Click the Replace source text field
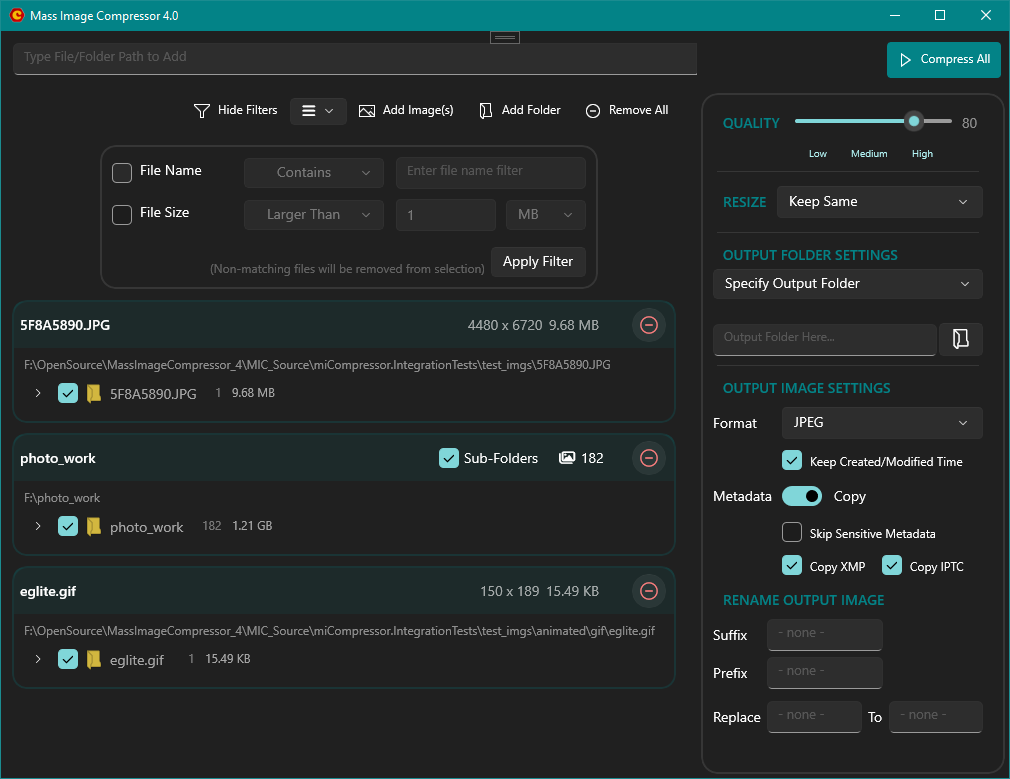Image resolution: width=1010 pixels, height=779 pixels. (x=814, y=716)
